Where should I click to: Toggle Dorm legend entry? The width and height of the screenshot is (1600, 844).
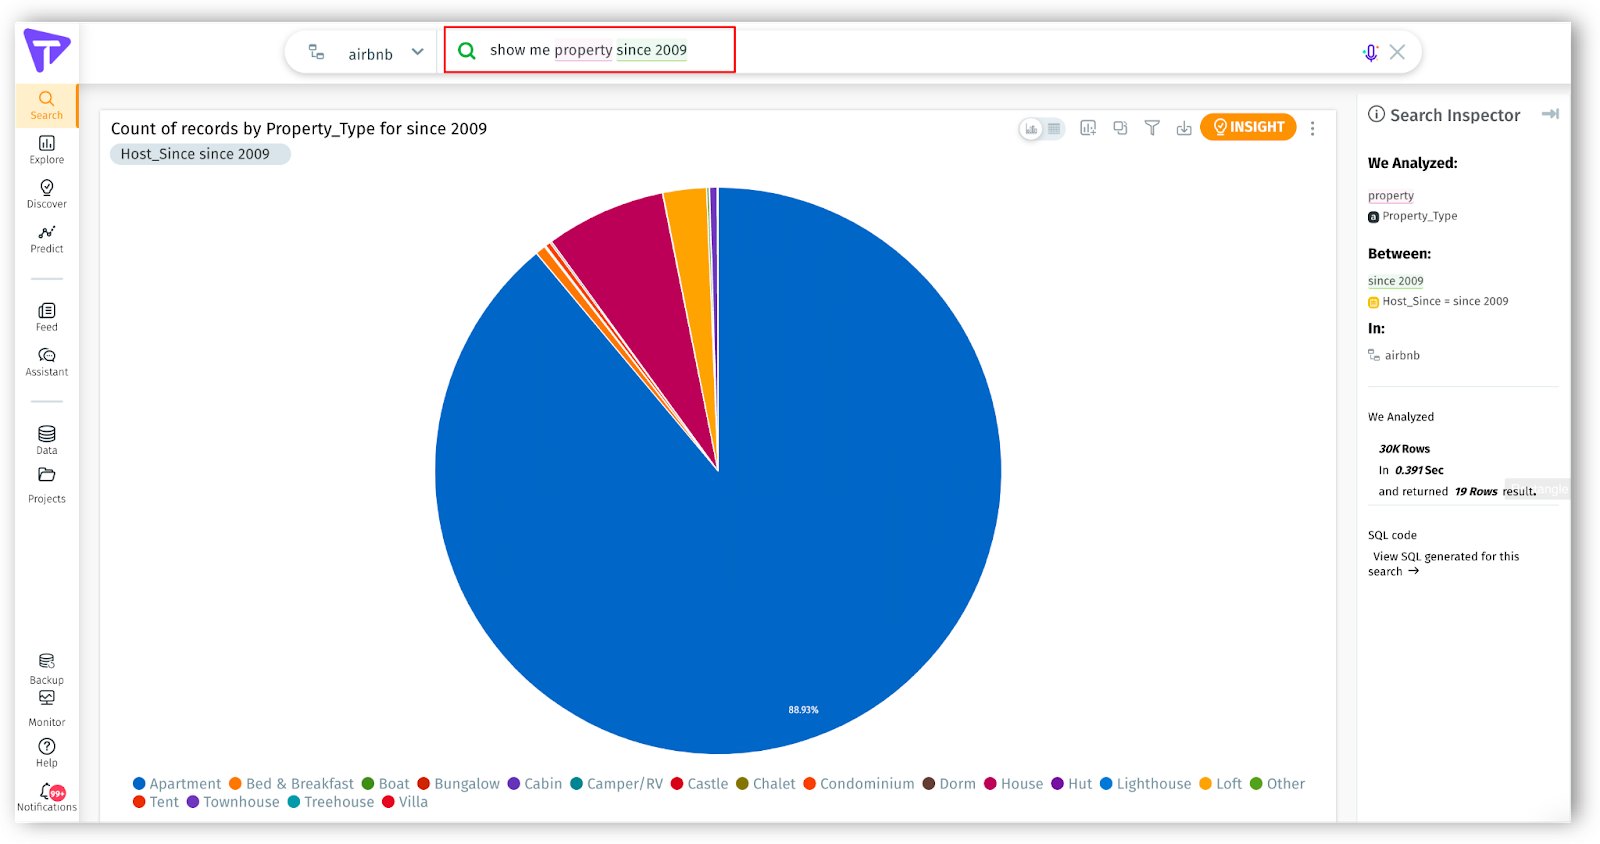(949, 784)
